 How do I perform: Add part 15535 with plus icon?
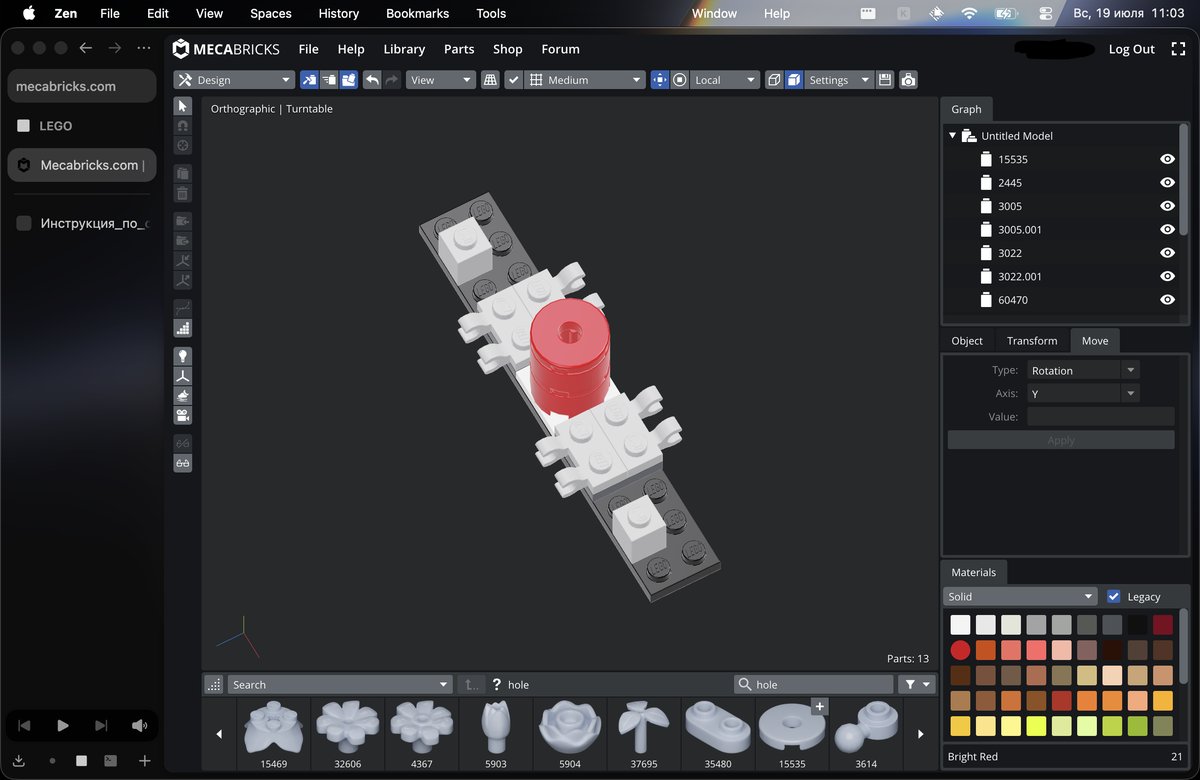point(820,707)
